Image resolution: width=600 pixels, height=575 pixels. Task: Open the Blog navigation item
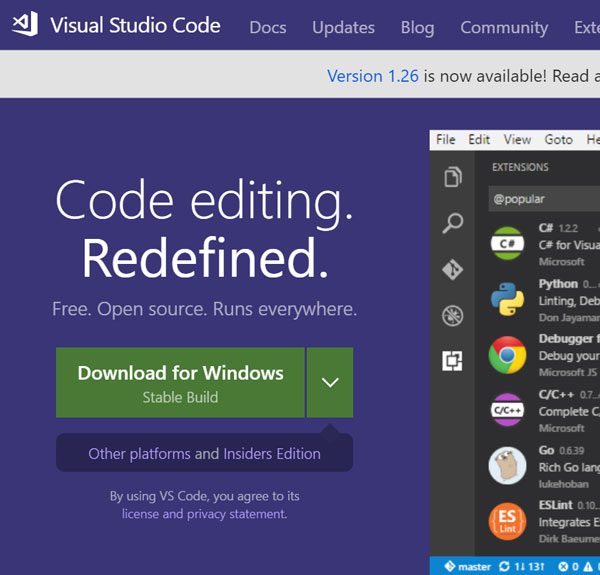417,28
